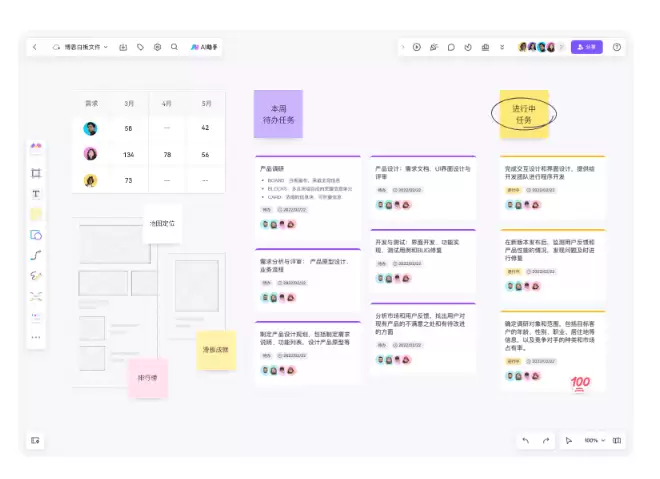
Task: Open more tools three-dot menu
Action: (36, 337)
